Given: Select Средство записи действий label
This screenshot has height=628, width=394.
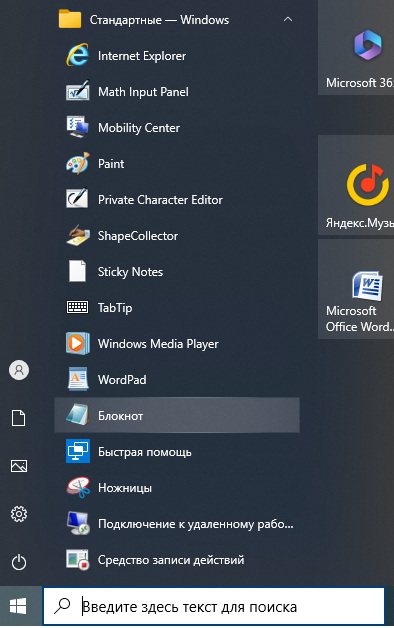Looking at the screenshot, I should pyautogui.click(x=171, y=560).
